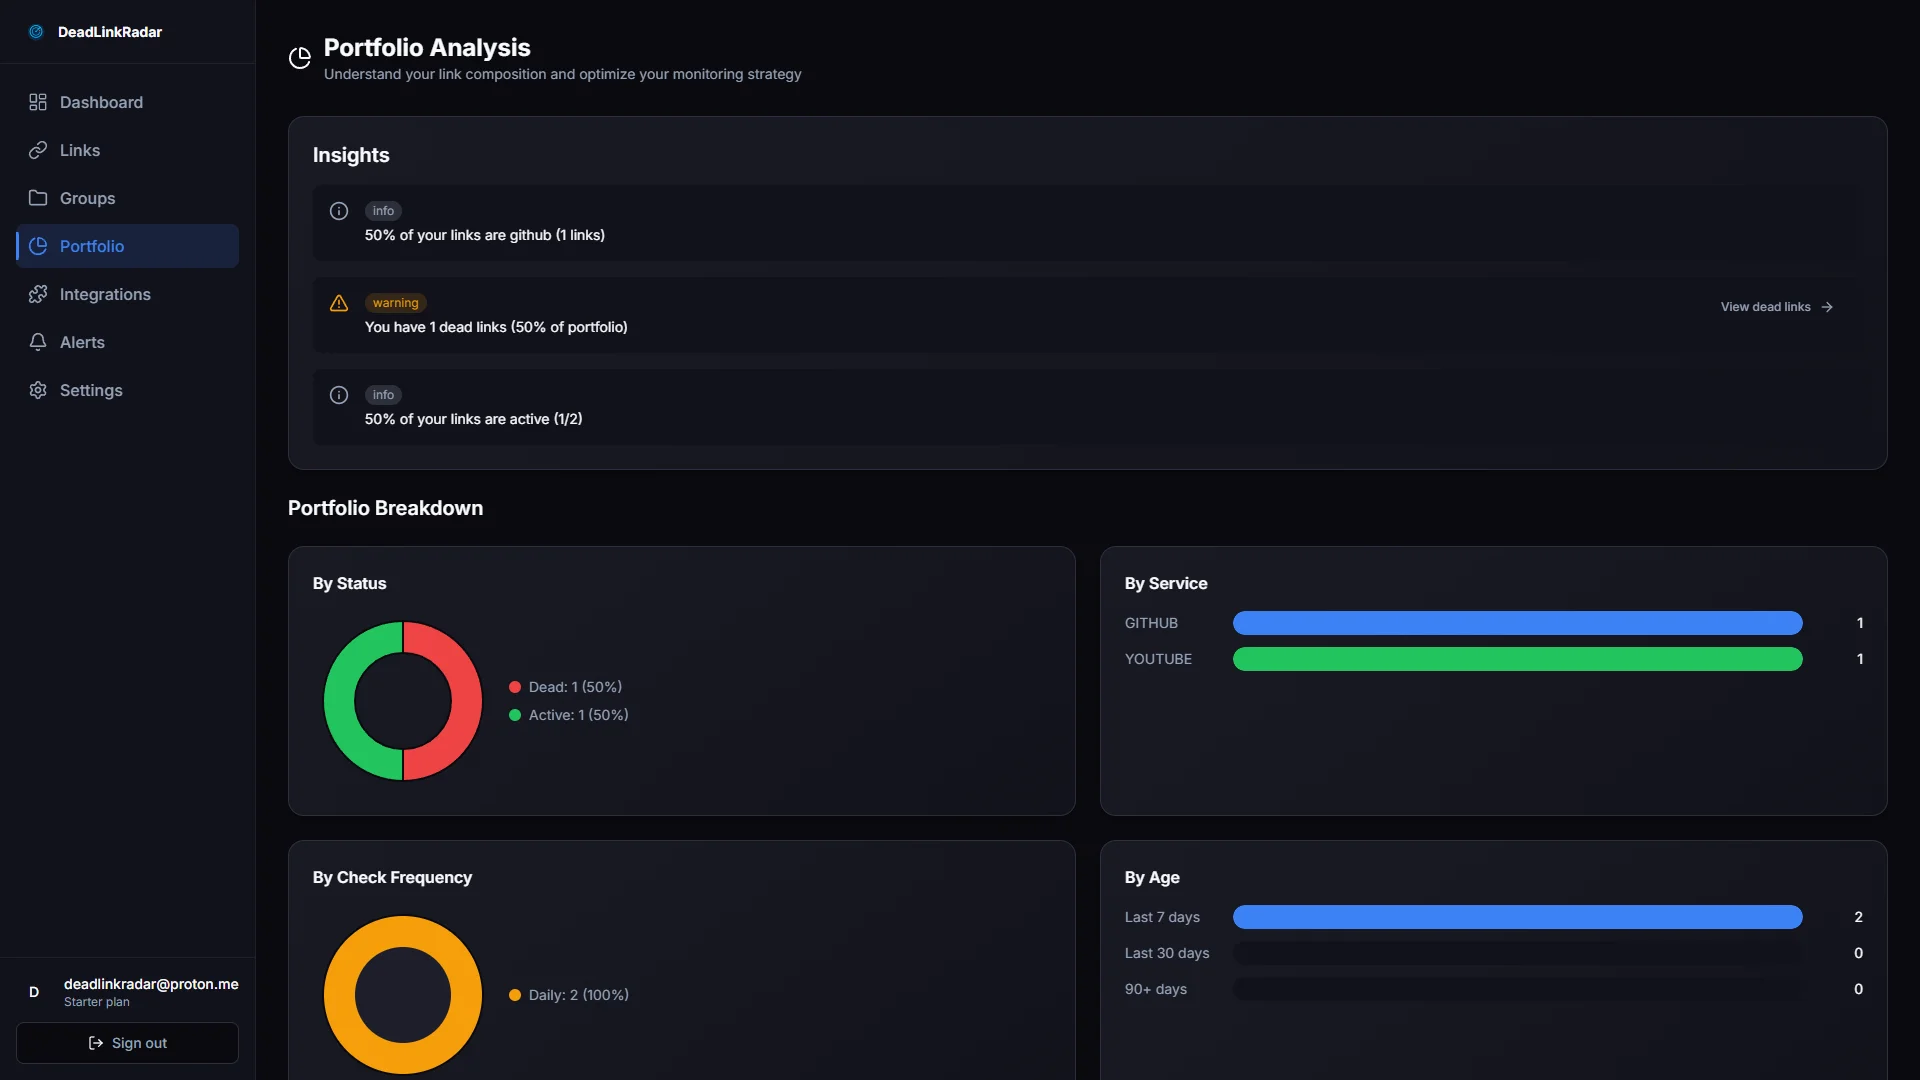The height and width of the screenshot is (1080, 1920).
Task: Click the red Dead legend dot
Action: [515, 687]
